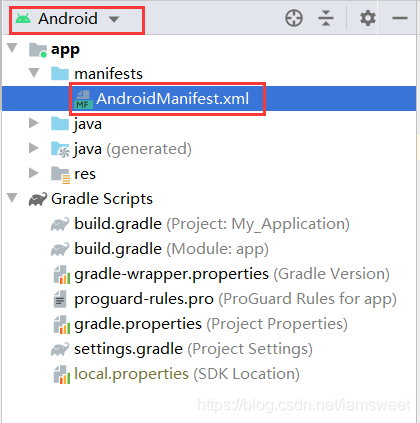
Task: Click the settings.gradle elephant icon
Action: click(x=60, y=349)
